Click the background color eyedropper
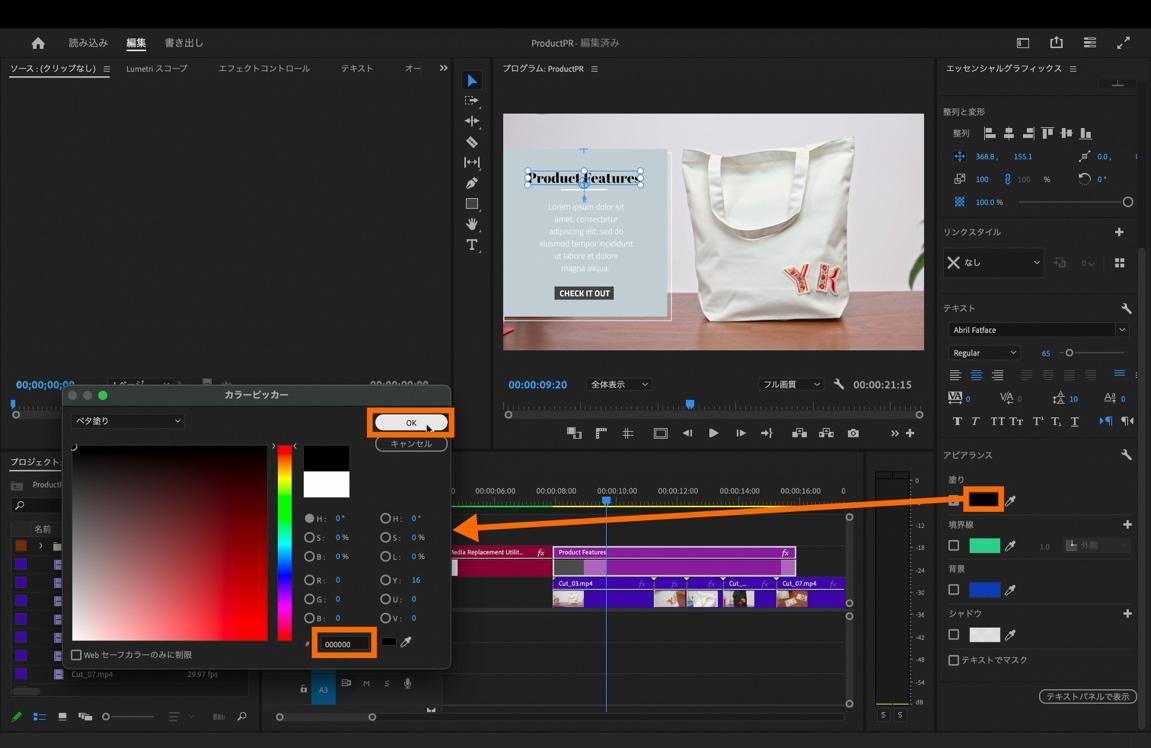Viewport: 1151px width, 748px height. pyautogui.click(x=1011, y=589)
